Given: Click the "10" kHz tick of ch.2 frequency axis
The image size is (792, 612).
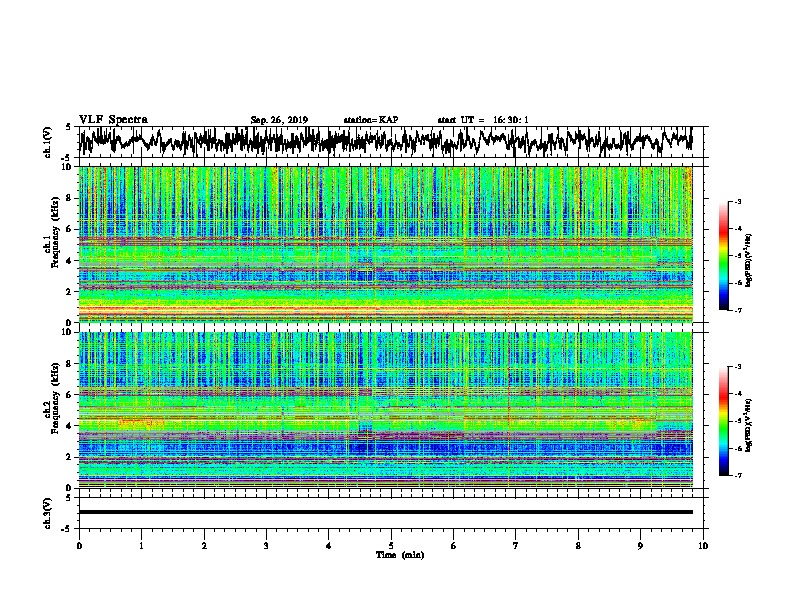Looking at the screenshot, I should click(67, 332).
